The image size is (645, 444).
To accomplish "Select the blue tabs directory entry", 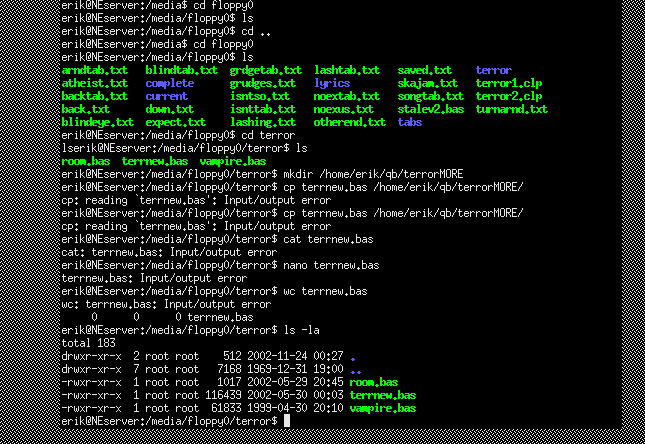I will click(x=410, y=122).
